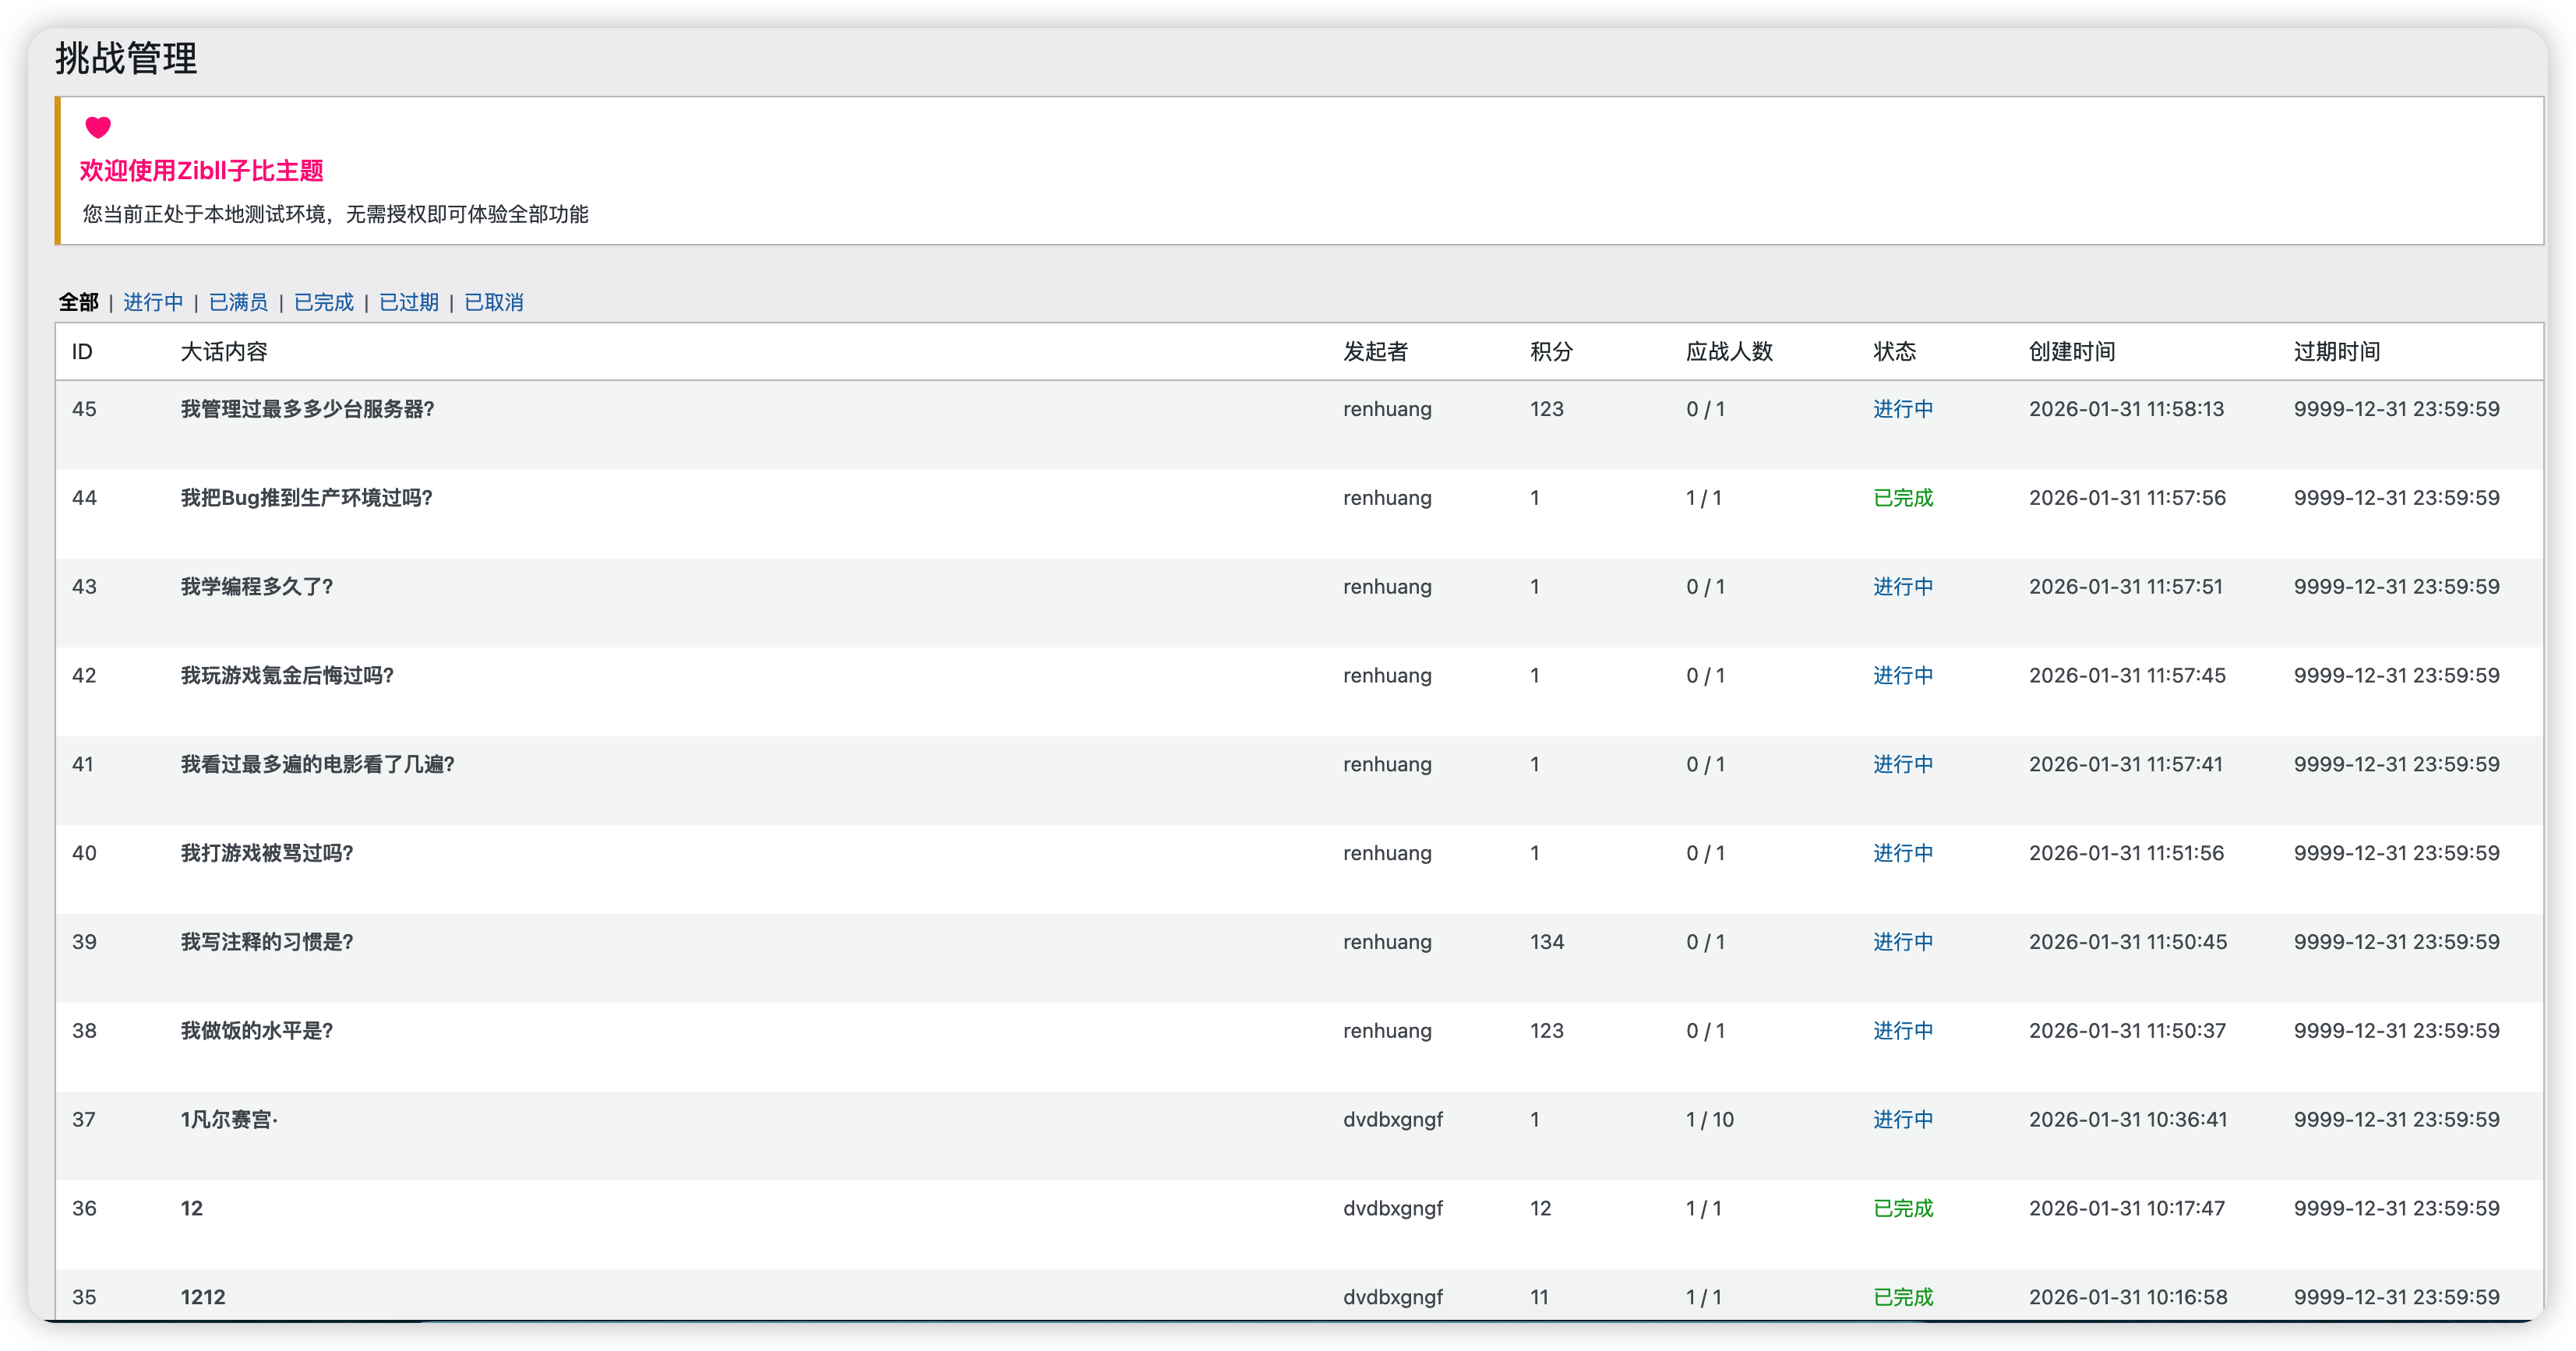Filter challenges by 进行中 status
2576x1351 pixels.
click(x=153, y=302)
